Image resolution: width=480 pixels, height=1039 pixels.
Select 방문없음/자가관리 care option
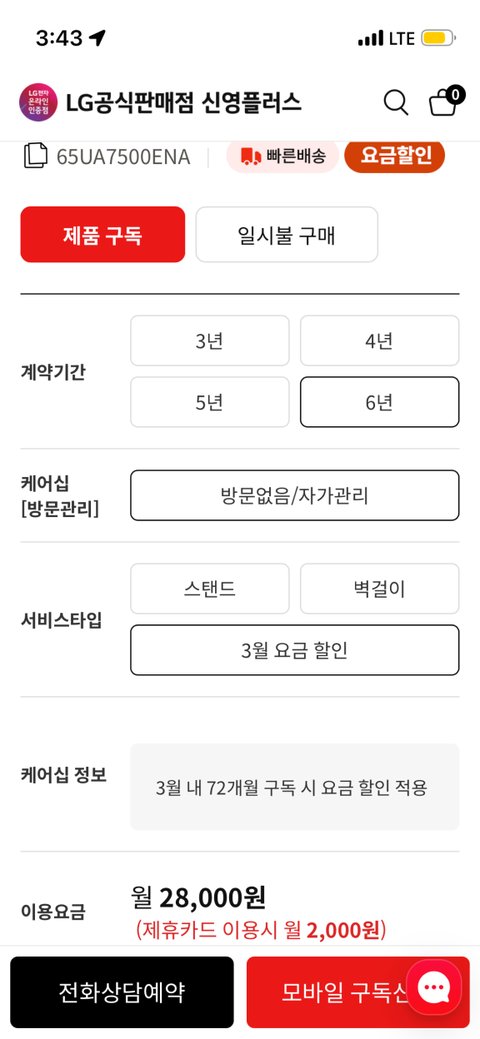pyautogui.click(x=294, y=496)
